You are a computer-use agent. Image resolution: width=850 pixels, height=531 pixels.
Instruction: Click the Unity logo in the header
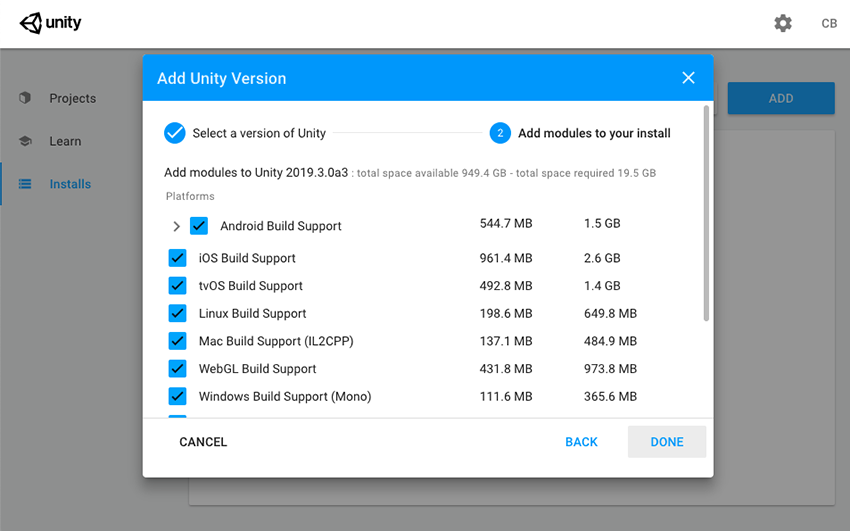[x=50, y=23]
